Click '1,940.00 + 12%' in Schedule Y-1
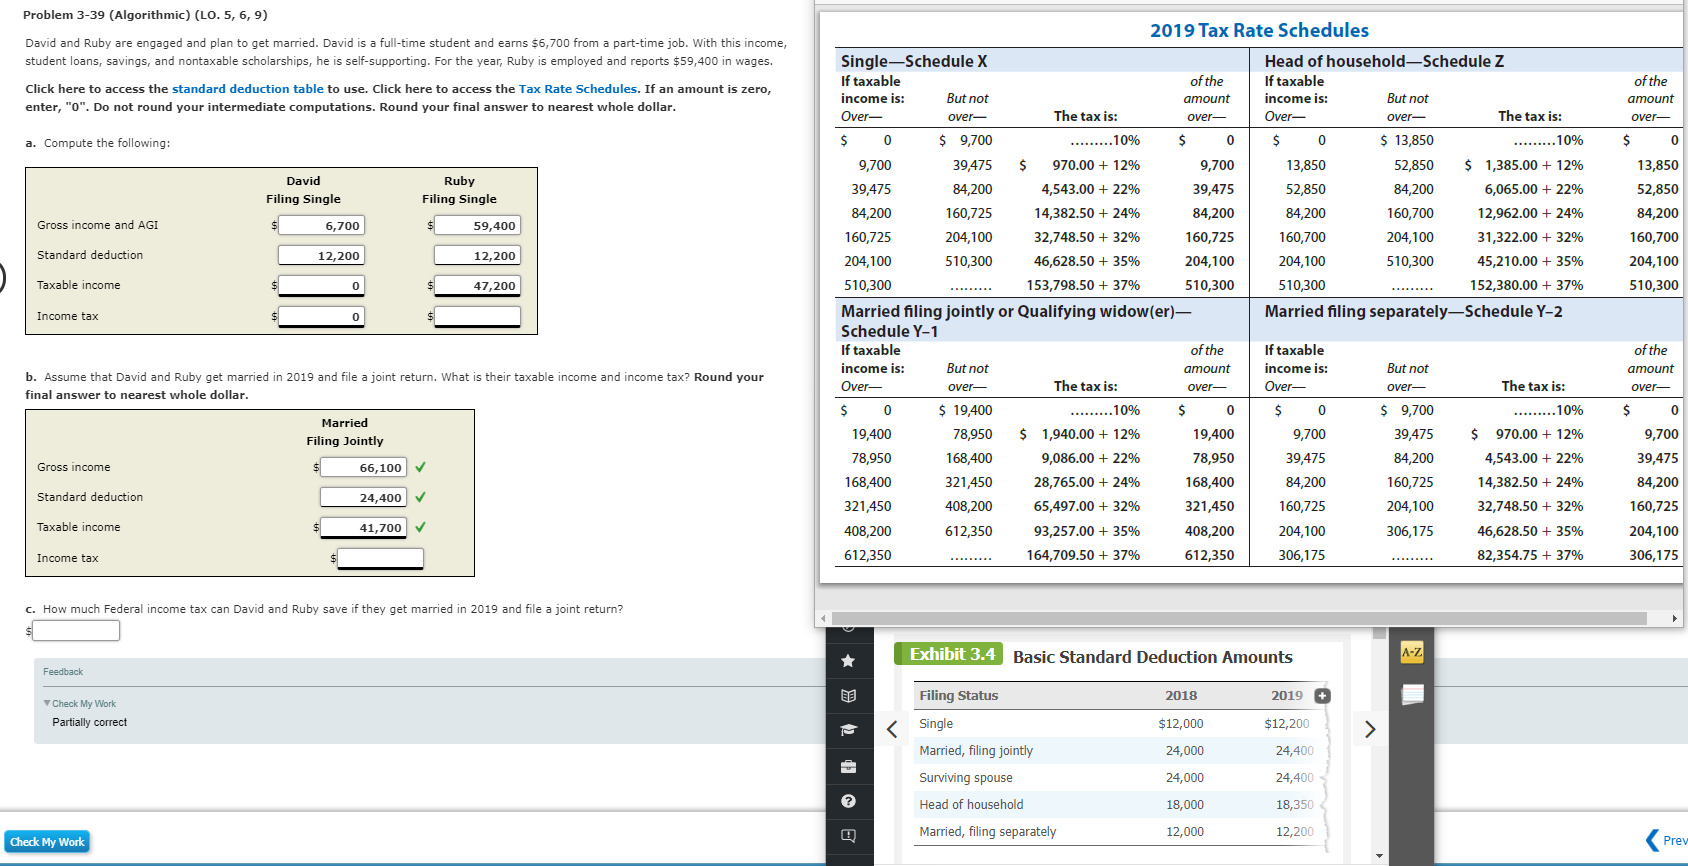 pyautogui.click(x=1090, y=434)
